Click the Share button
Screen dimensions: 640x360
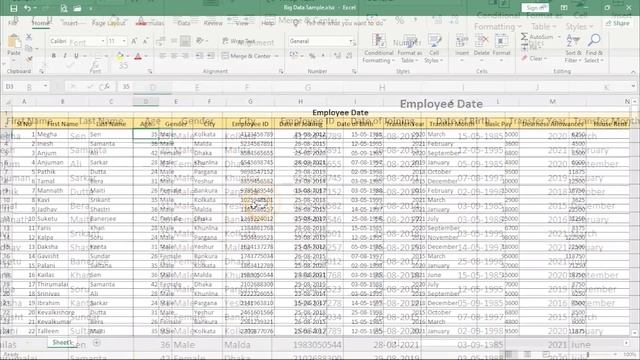pyautogui.click(x=617, y=23)
